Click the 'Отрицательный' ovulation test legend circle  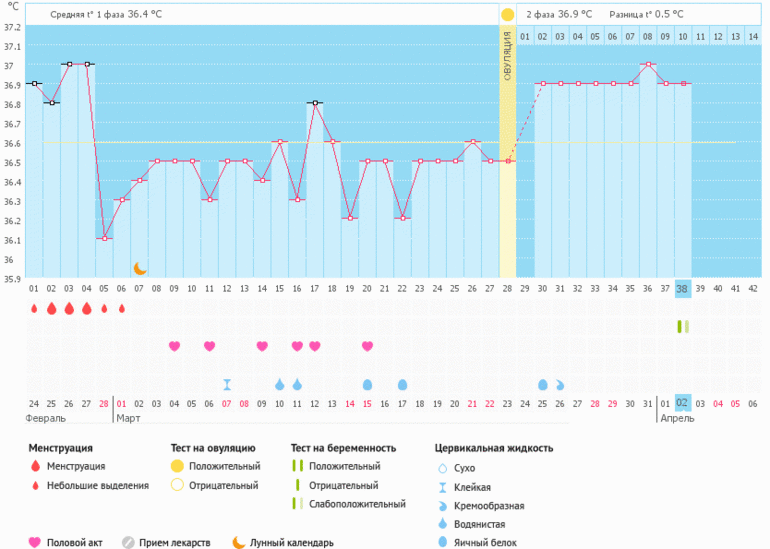[x=177, y=485]
